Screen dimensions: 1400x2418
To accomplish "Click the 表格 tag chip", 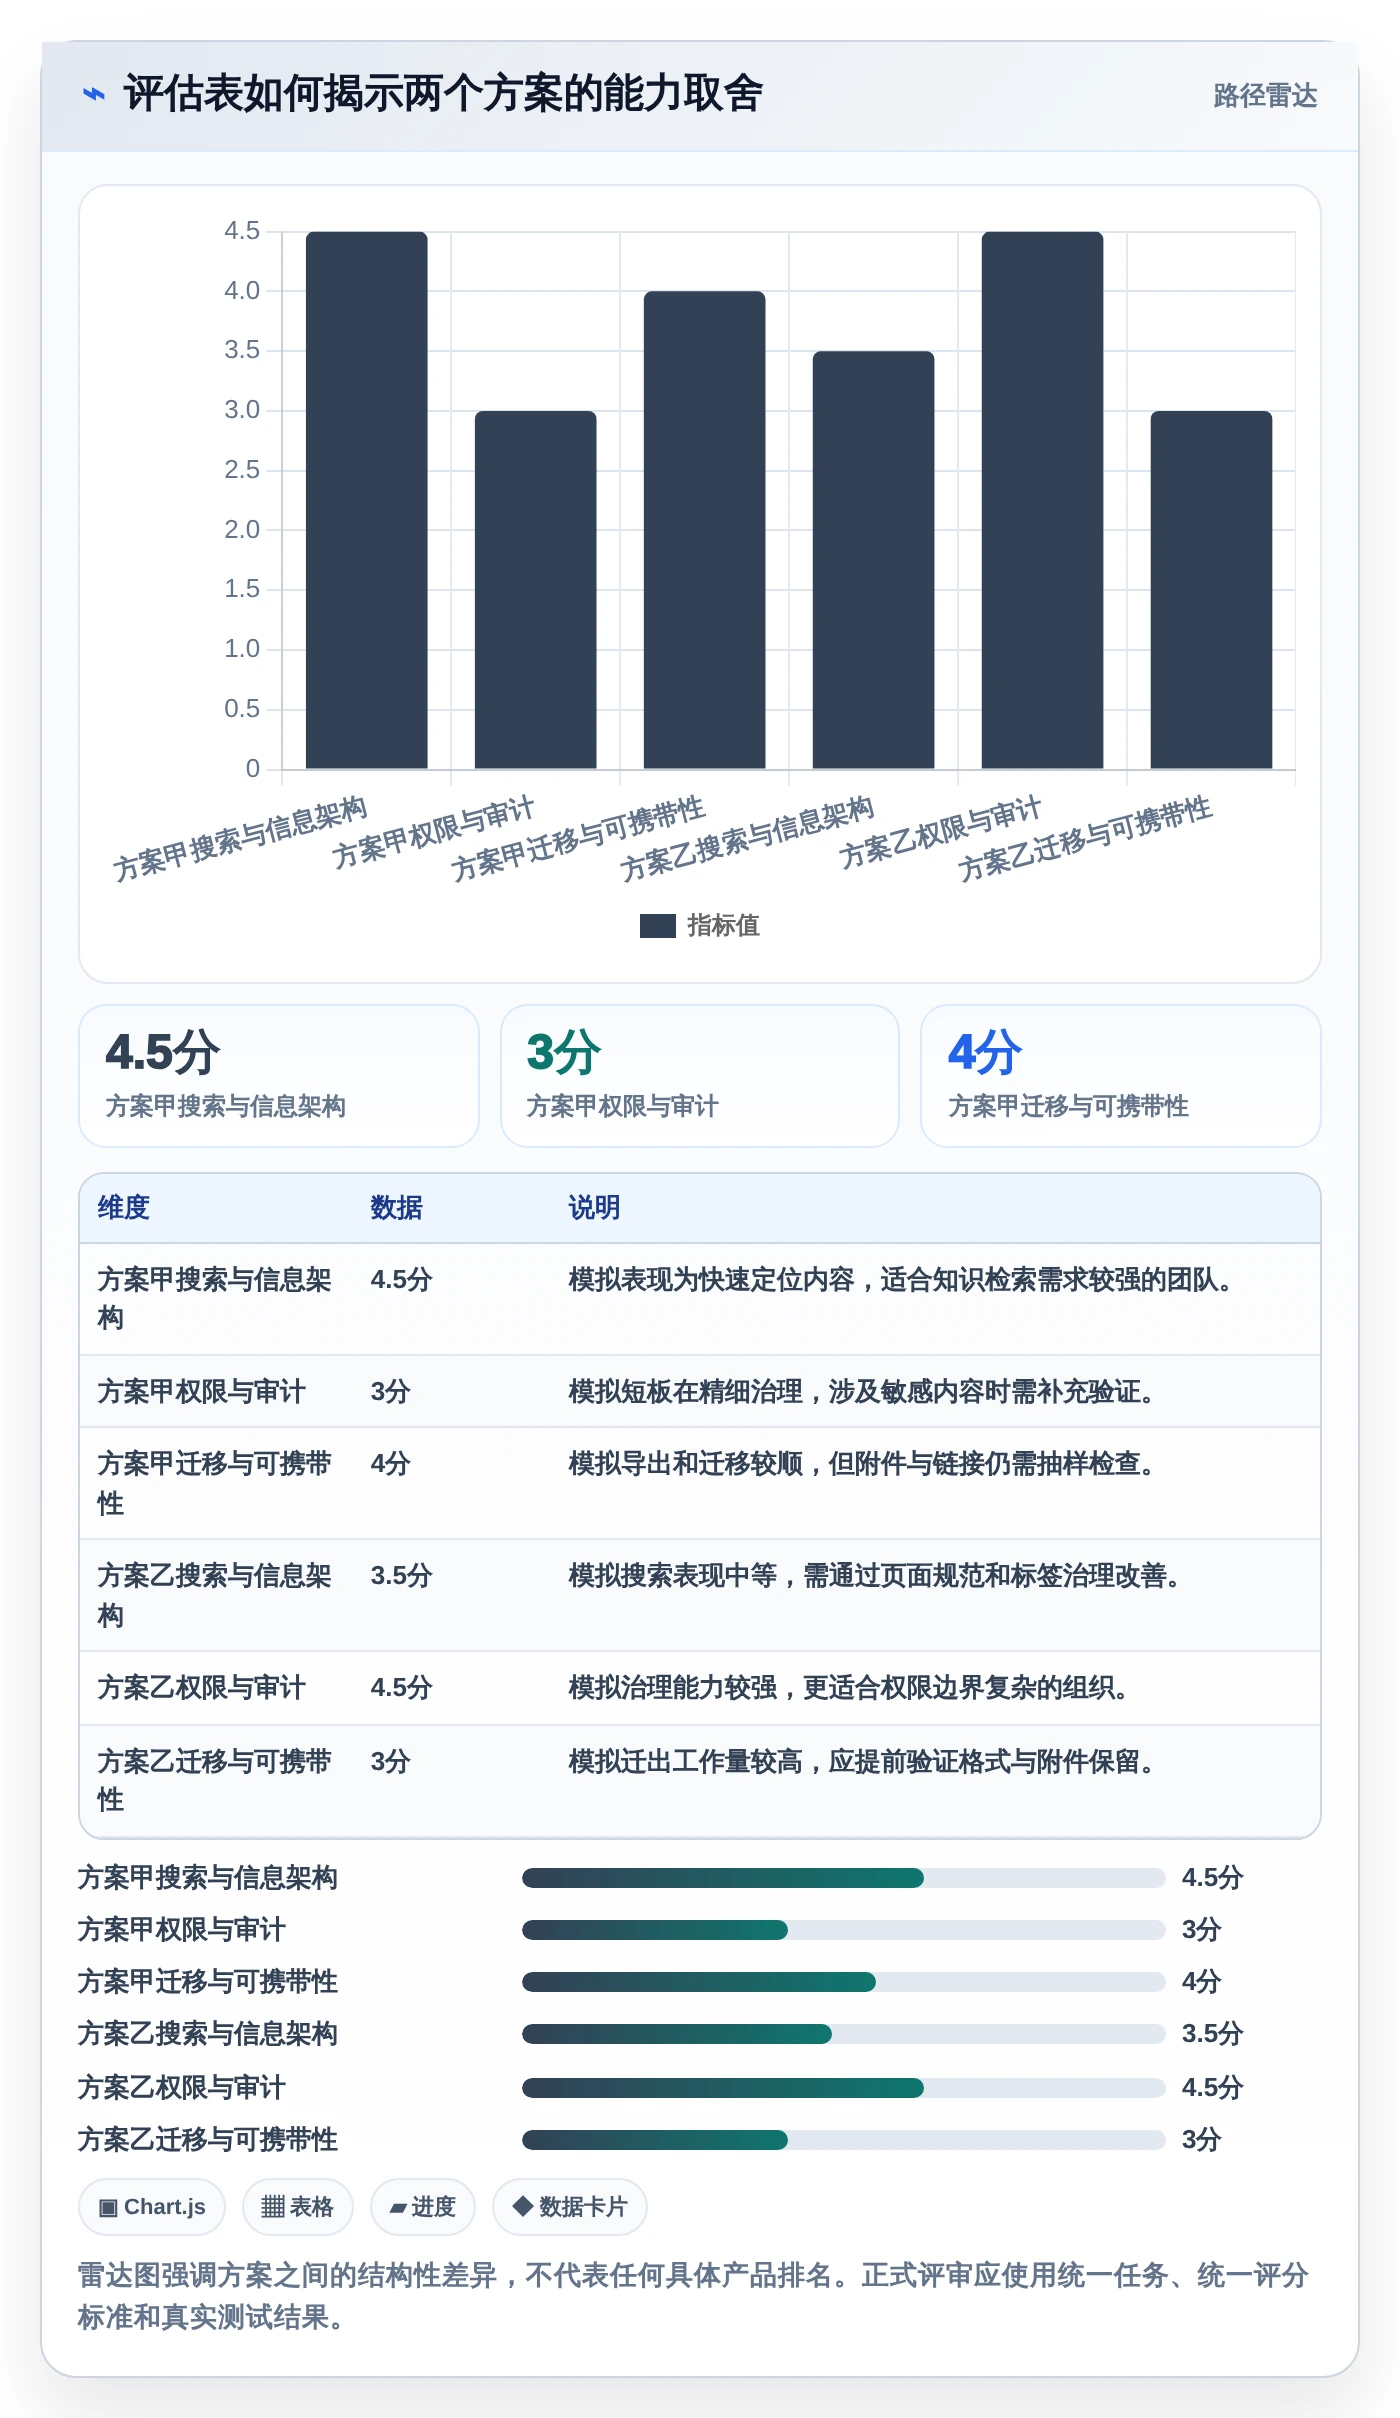I will [297, 2207].
